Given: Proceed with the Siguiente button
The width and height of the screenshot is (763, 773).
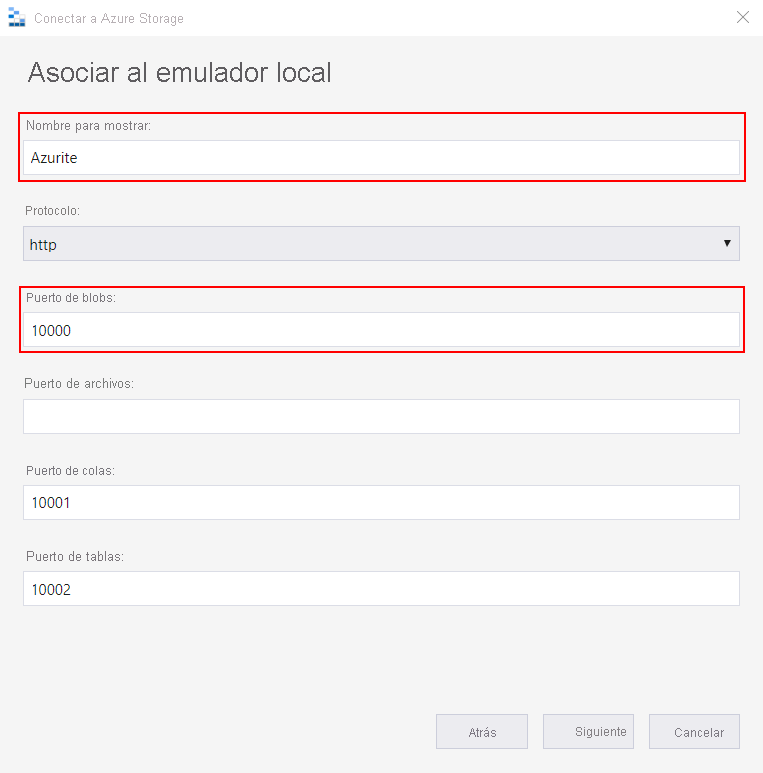Looking at the screenshot, I should [x=588, y=732].
